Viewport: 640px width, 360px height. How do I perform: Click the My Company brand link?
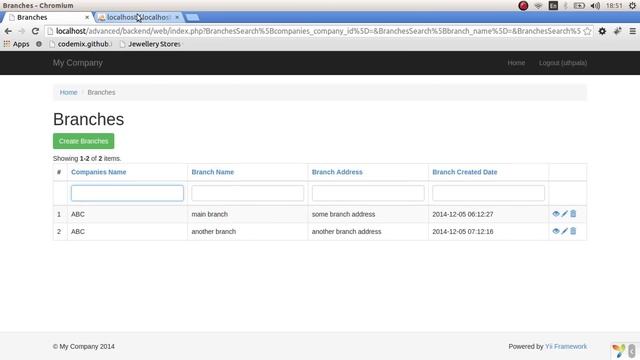[x=78, y=63]
